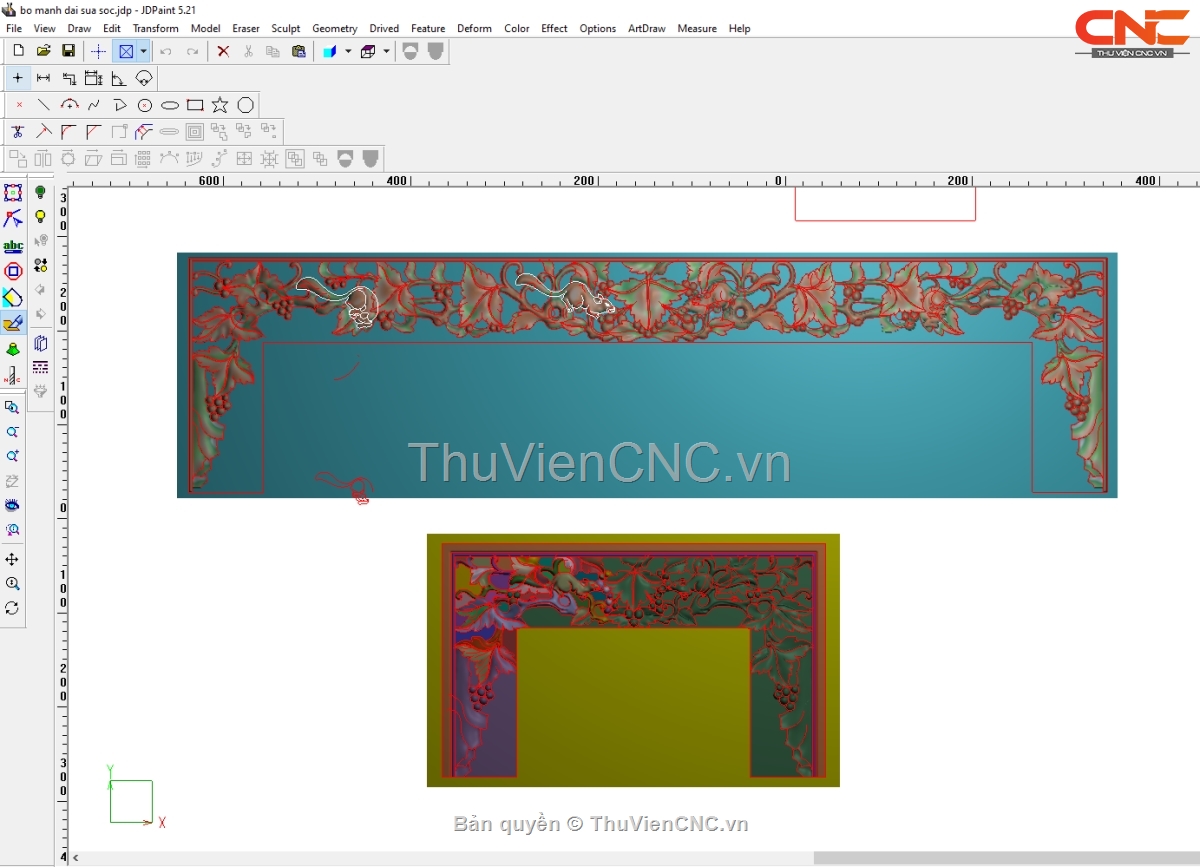Image resolution: width=1200 pixels, height=867 pixels.
Task: Click the cyan cube shading icon
Action: (x=330, y=51)
